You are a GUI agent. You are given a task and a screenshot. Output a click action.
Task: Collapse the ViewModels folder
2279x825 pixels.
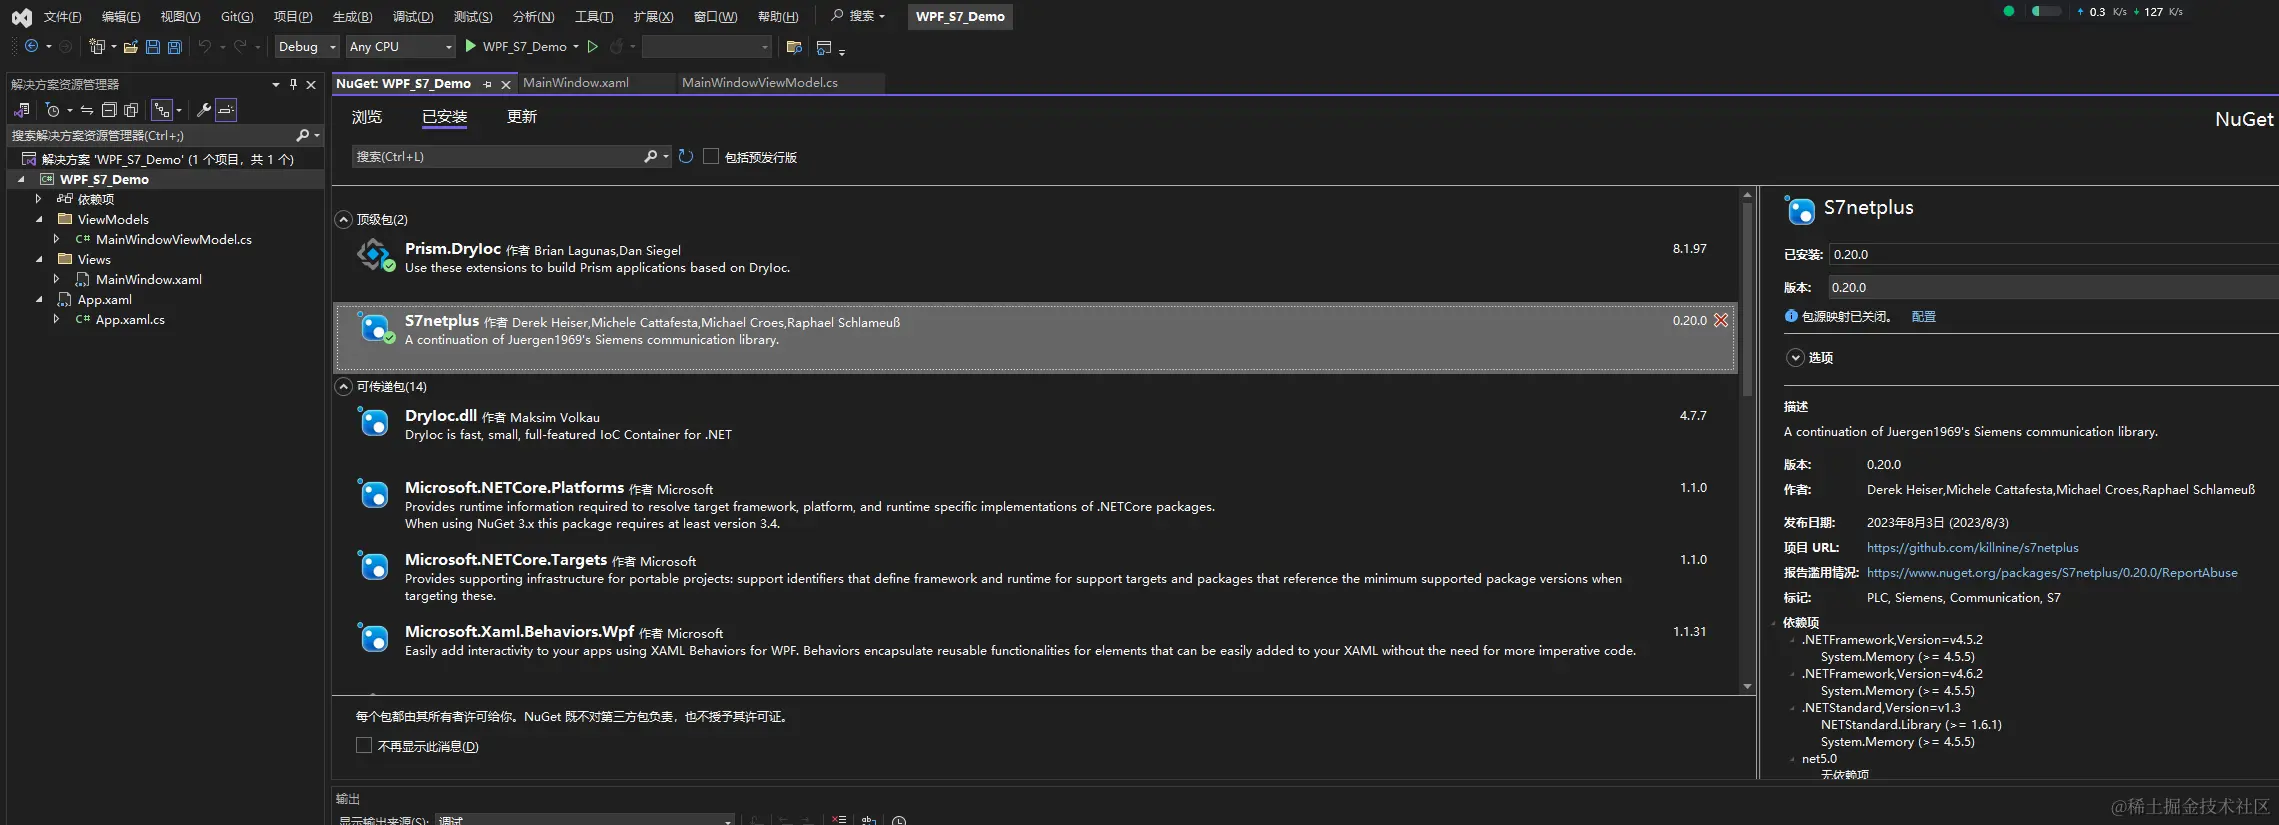click(38, 219)
